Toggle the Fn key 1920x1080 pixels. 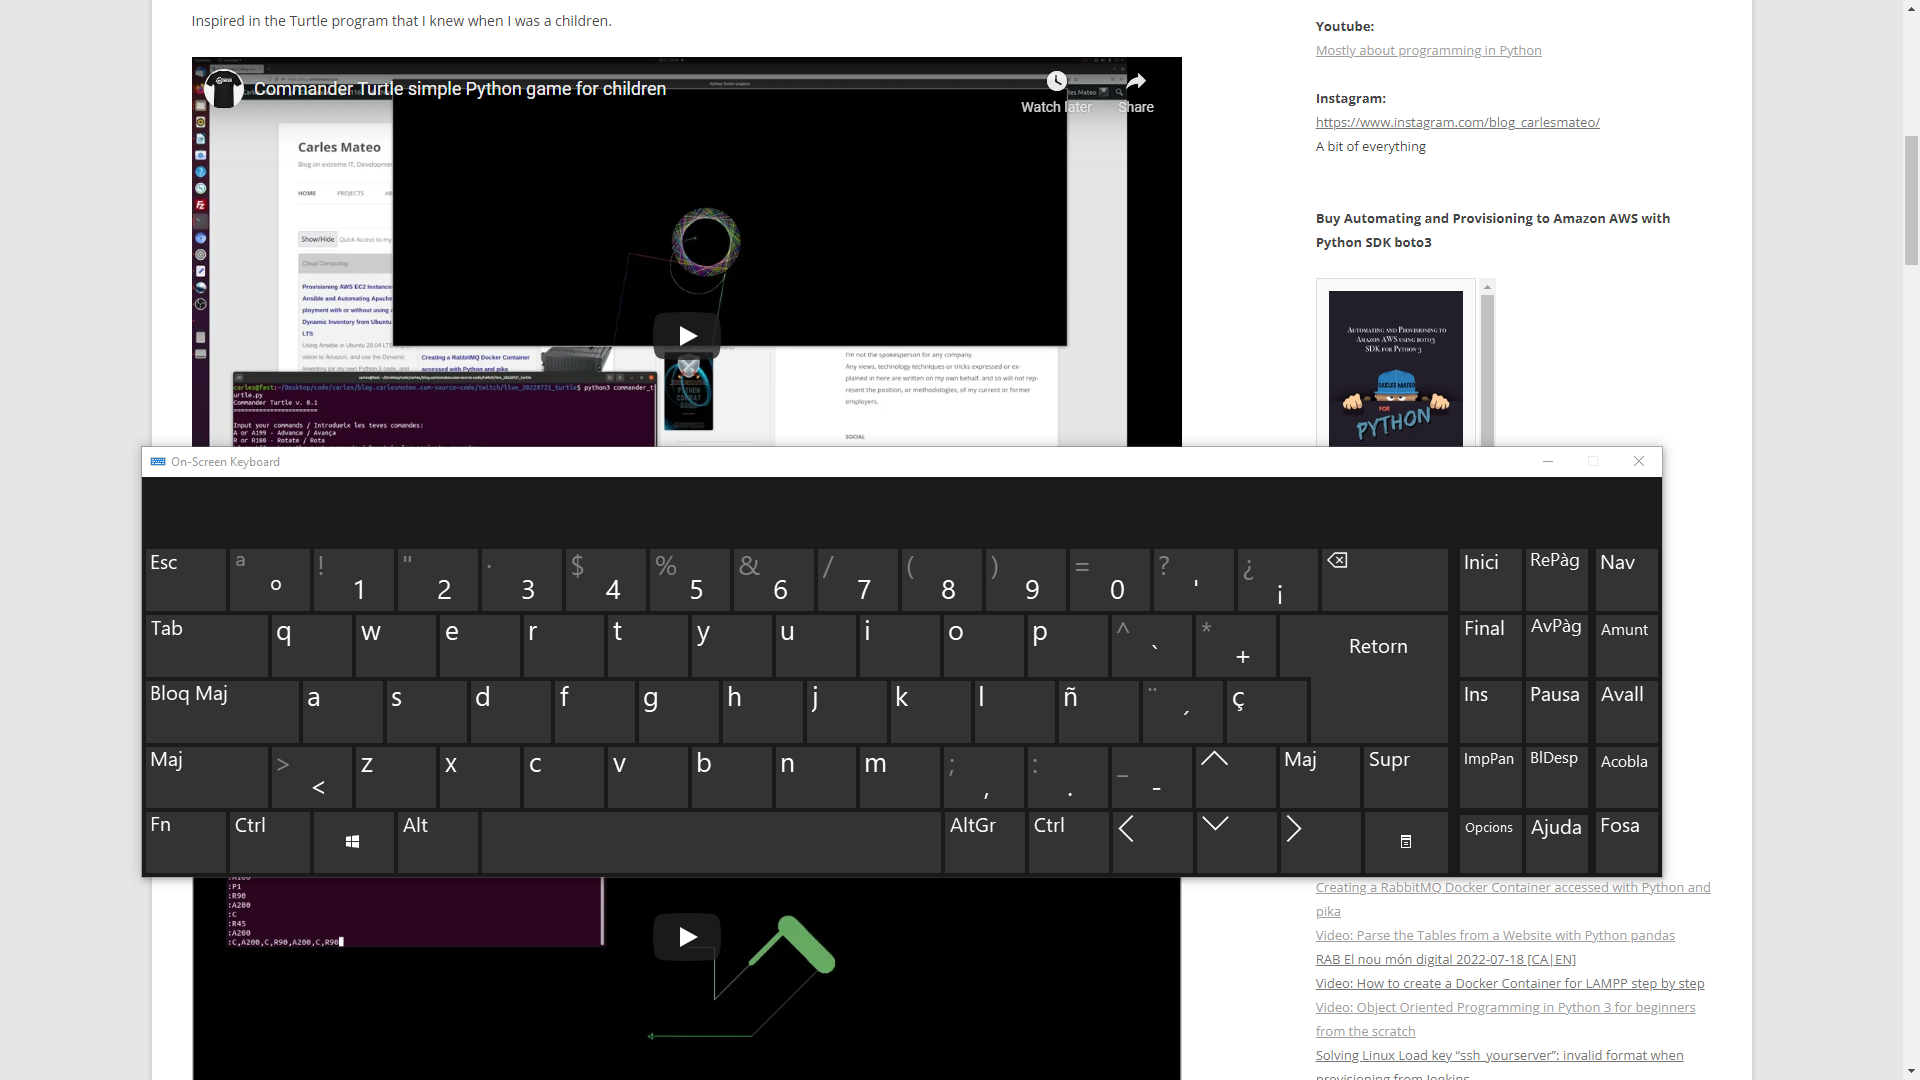coord(185,842)
